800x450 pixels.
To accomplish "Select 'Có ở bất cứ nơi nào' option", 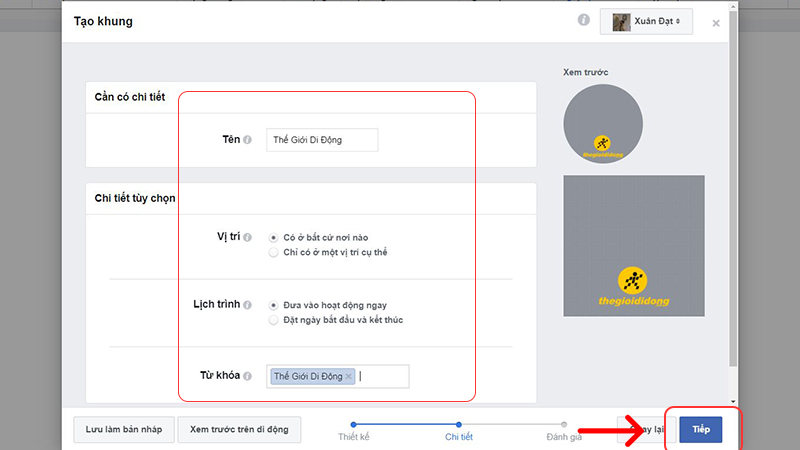I will [273, 238].
